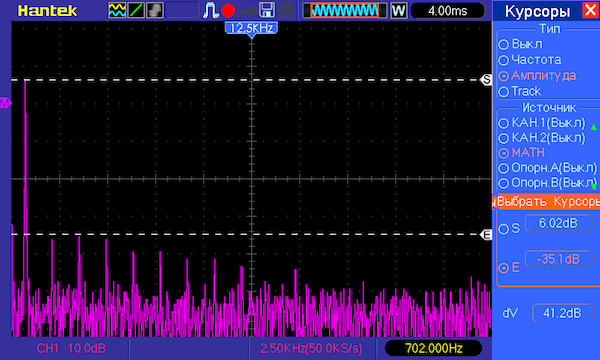This screenshot has height=360, width=600.
Task: Click the floppy disk save icon
Action: pyautogui.click(x=267, y=10)
